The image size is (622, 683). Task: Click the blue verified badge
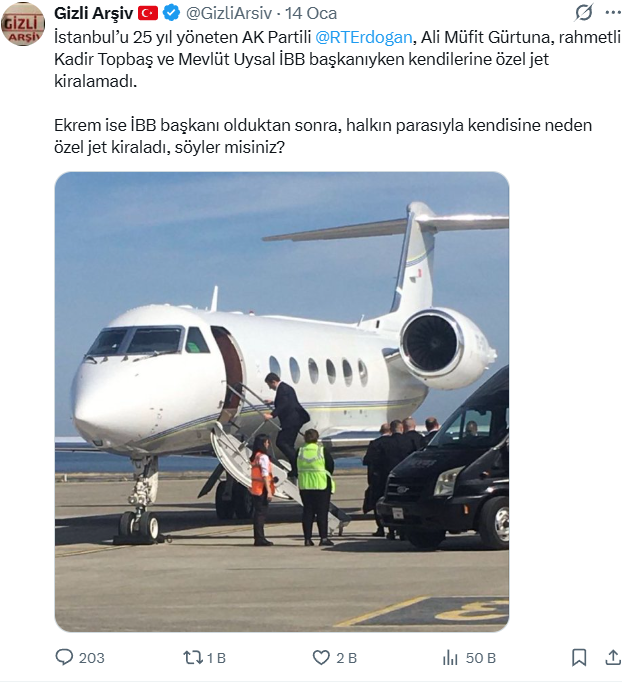tap(171, 13)
